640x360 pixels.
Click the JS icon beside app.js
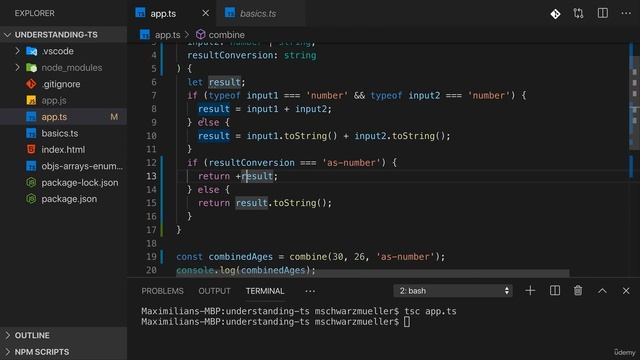pos(31,100)
